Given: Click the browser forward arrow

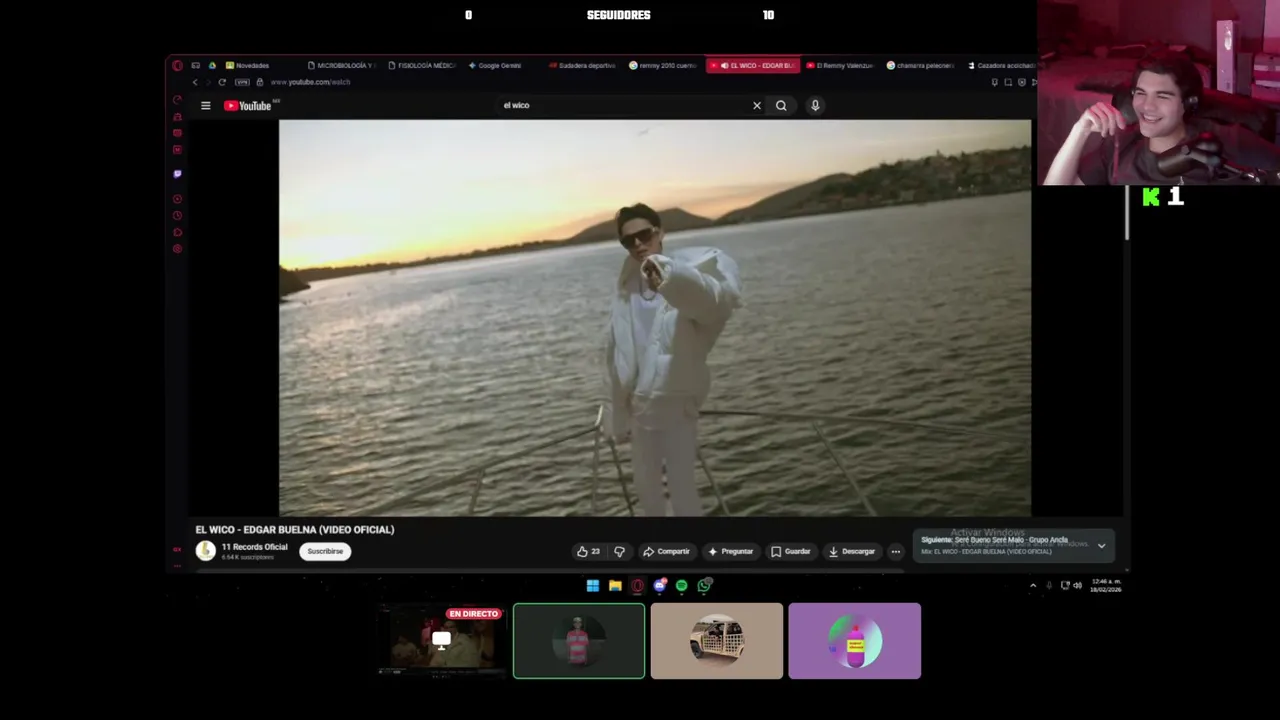Looking at the screenshot, I should (x=208, y=82).
